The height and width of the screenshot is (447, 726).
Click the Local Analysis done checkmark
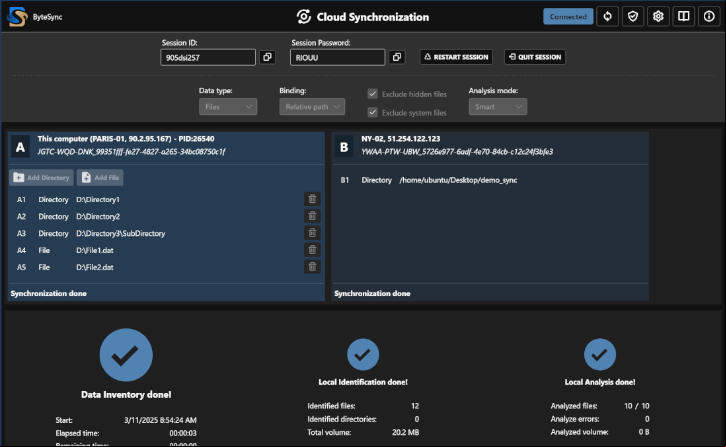pyautogui.click(x=600, y=354)
